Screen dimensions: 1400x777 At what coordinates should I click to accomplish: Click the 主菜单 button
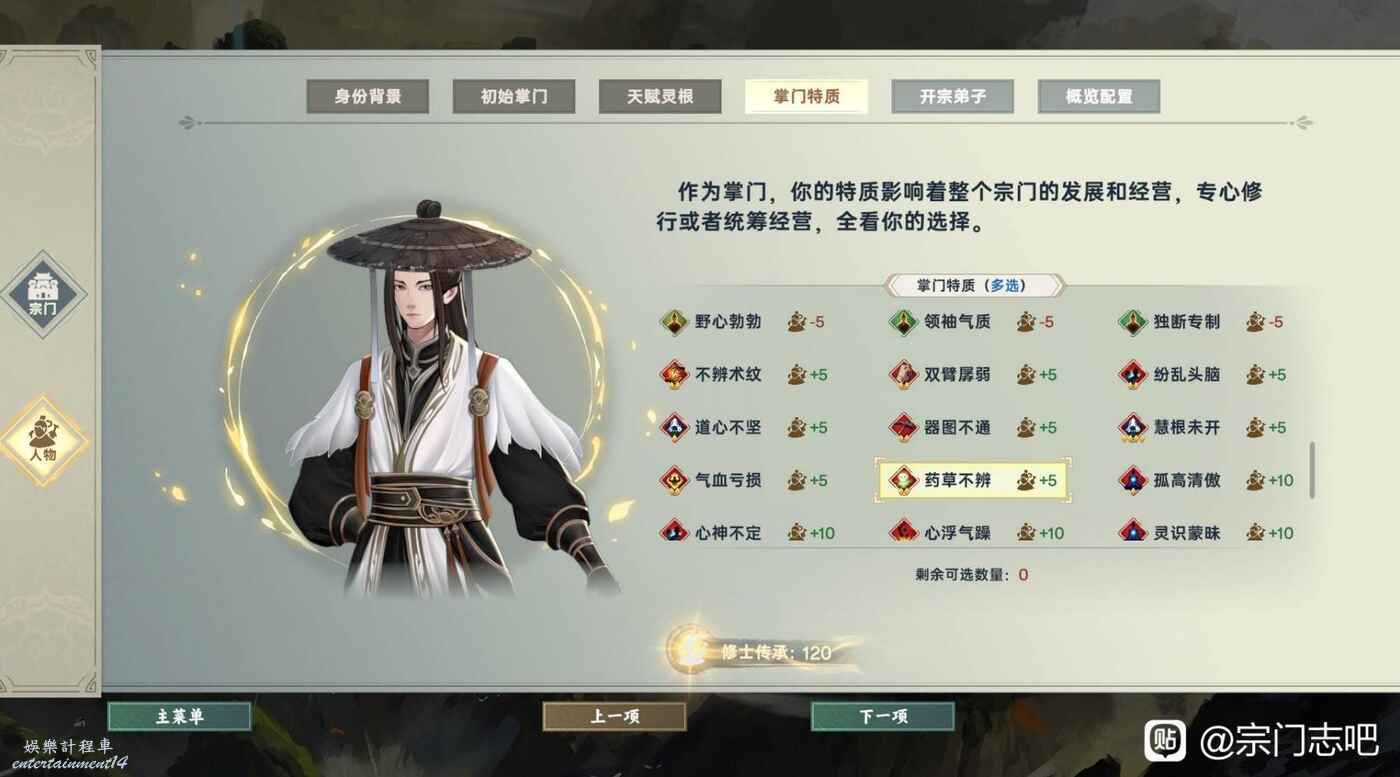[x=179, y=716]
